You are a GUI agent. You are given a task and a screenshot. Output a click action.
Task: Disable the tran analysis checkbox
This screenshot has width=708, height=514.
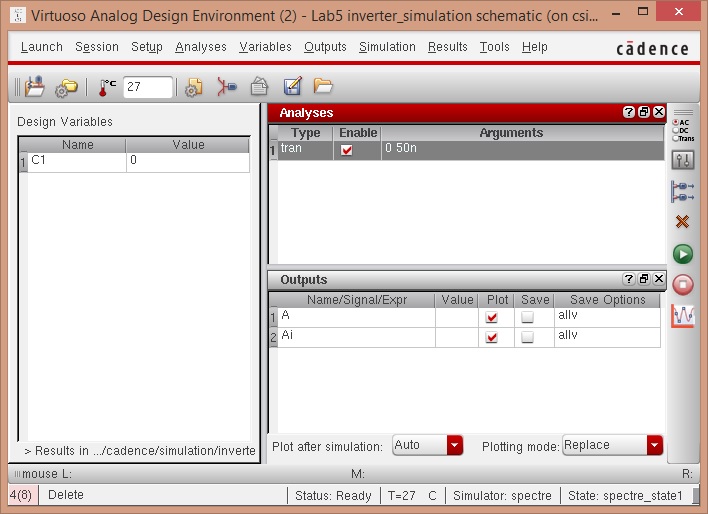347,150
